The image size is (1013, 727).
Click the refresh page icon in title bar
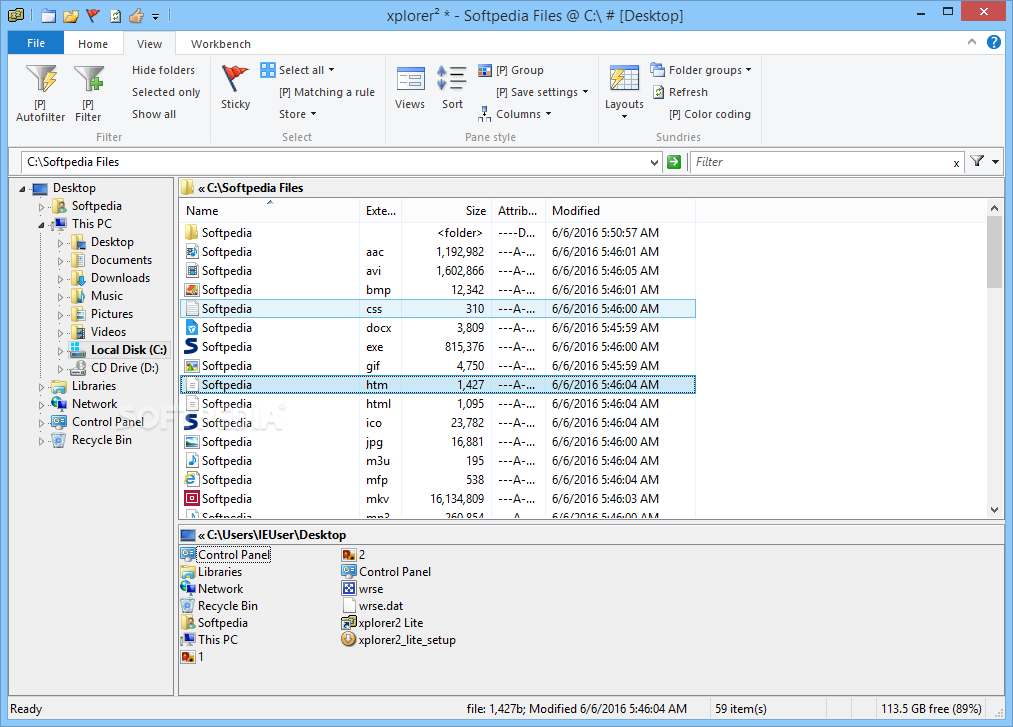point(115,16)
